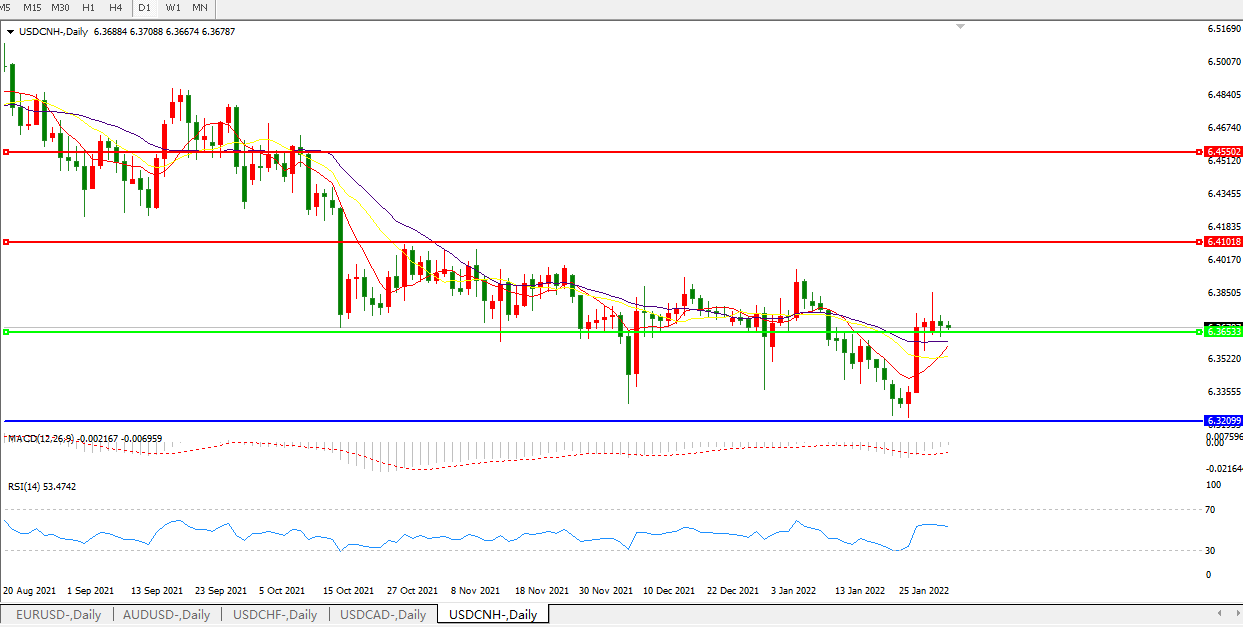Image resolution: width=1243 pixels, height=627 pixels.
Task: Switch to AUDUSD-,Daily chart tab
Action: [167, 615]
